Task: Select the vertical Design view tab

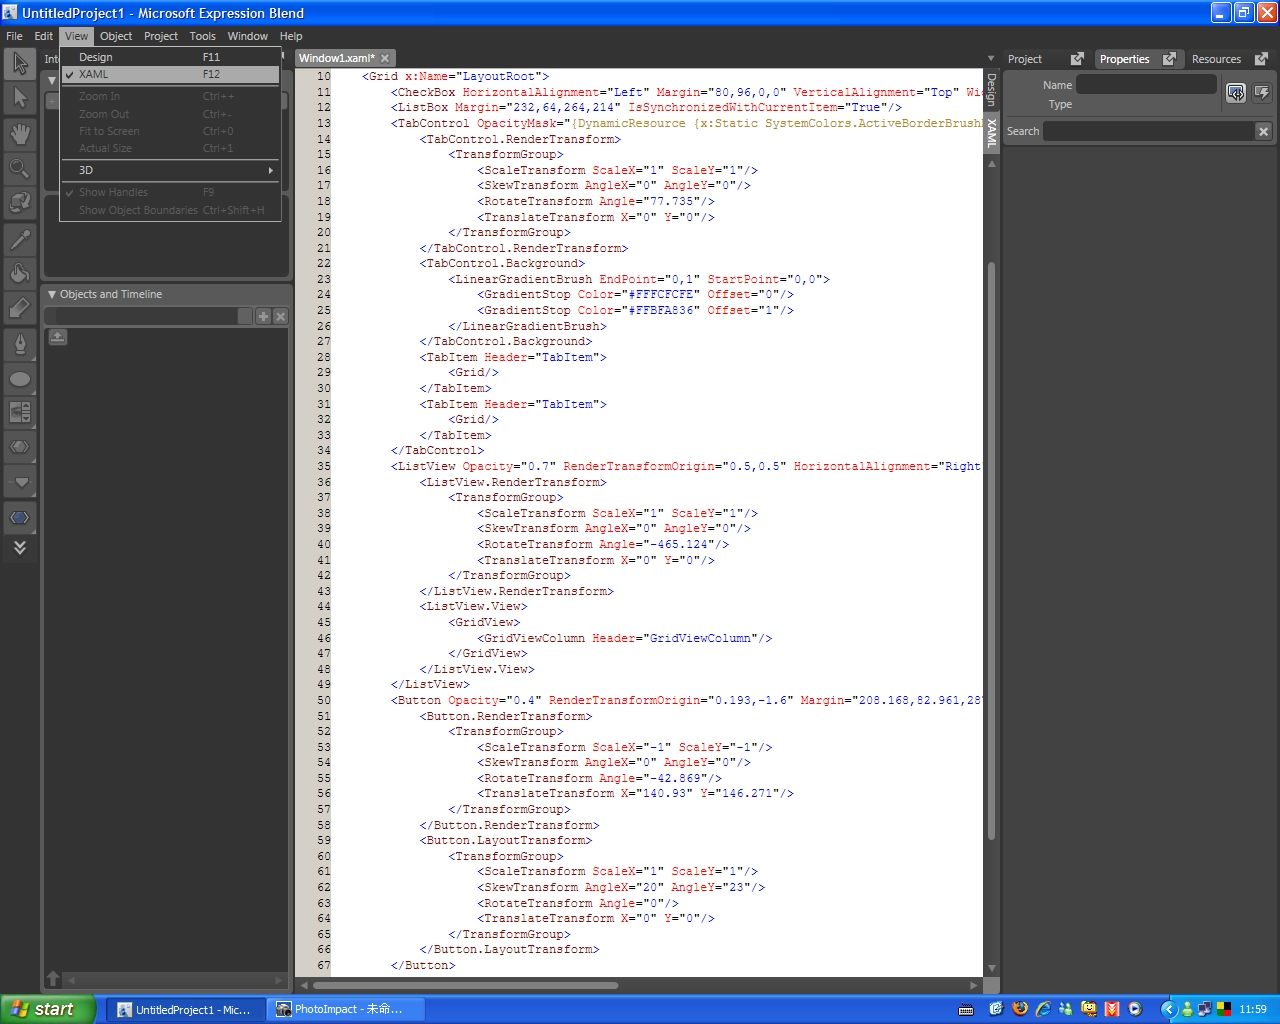Action: pyautogui.click(x=992, y=90)
